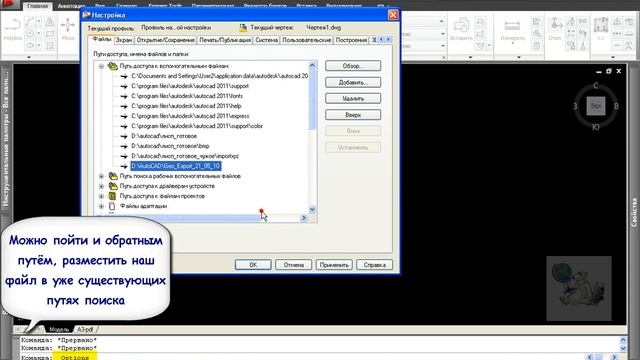Viewport: 640px width, 360px height.
Task: Select the Polyline tool in the ribbon
Action: click(x=13, y=29)
